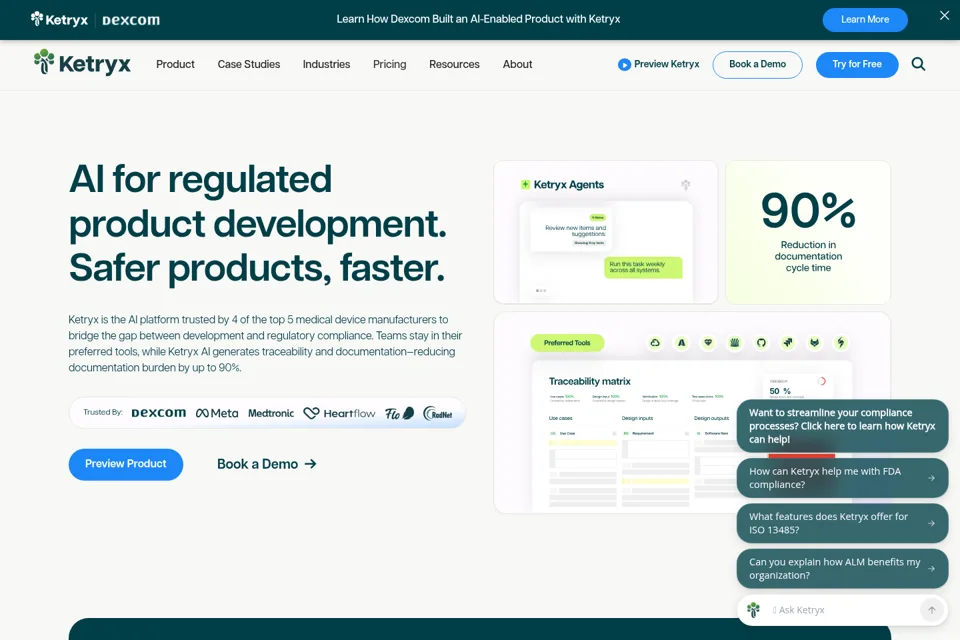Click the Dexcom logo in the top banner
960x640 pixels.
(x=130, y=20)
